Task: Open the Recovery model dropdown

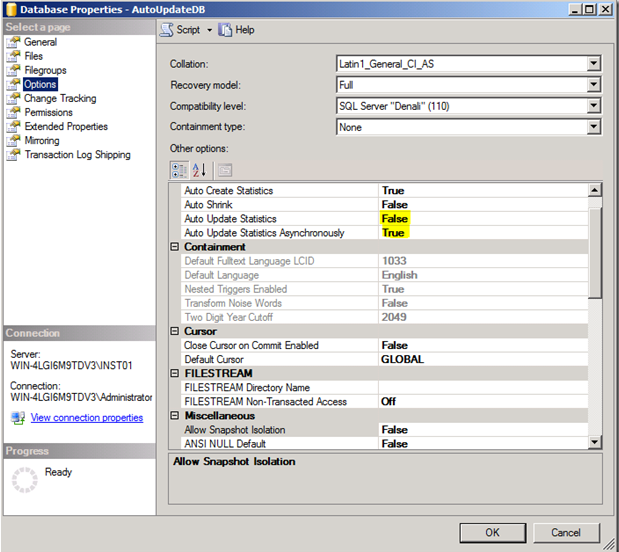Action: (594, 85)
